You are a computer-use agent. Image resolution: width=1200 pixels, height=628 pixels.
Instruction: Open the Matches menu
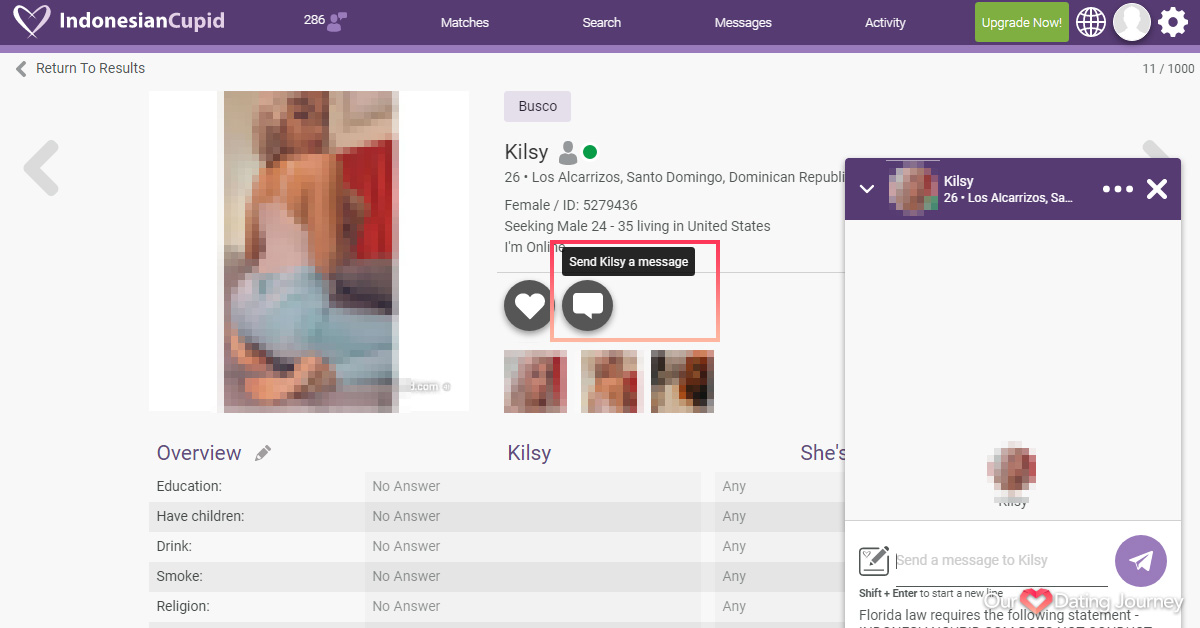coord(465,23)
